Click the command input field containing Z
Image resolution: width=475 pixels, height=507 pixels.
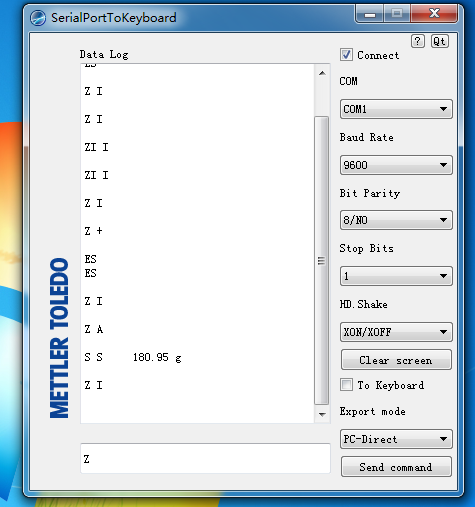pyautogui.click(x=205, y=459)
